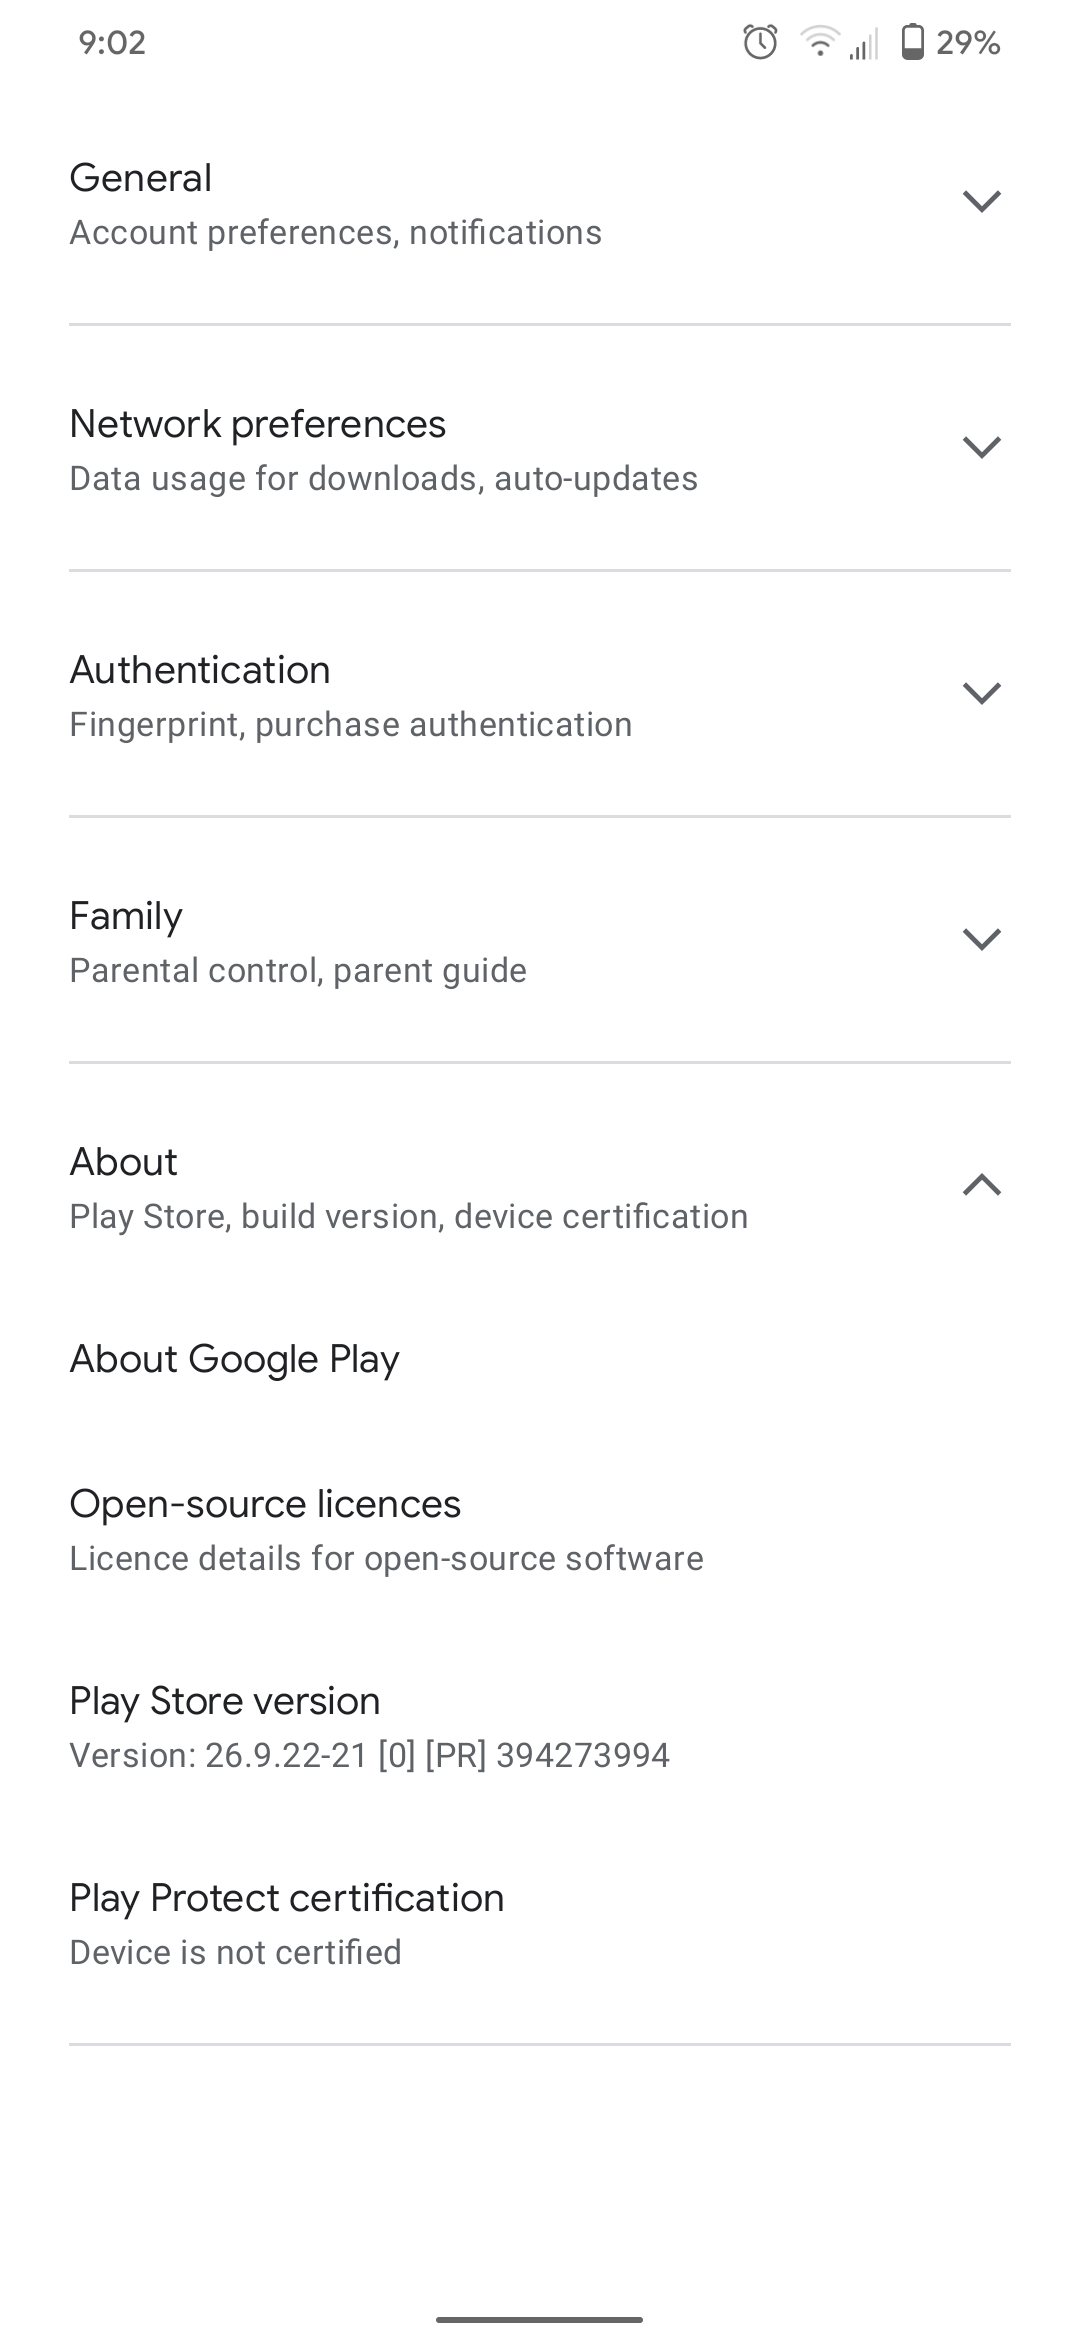Click the alarm clock status bar icon
The height and width of the screenshot is (2340, 1080).
pyautogui.click(x=759, y=41)
